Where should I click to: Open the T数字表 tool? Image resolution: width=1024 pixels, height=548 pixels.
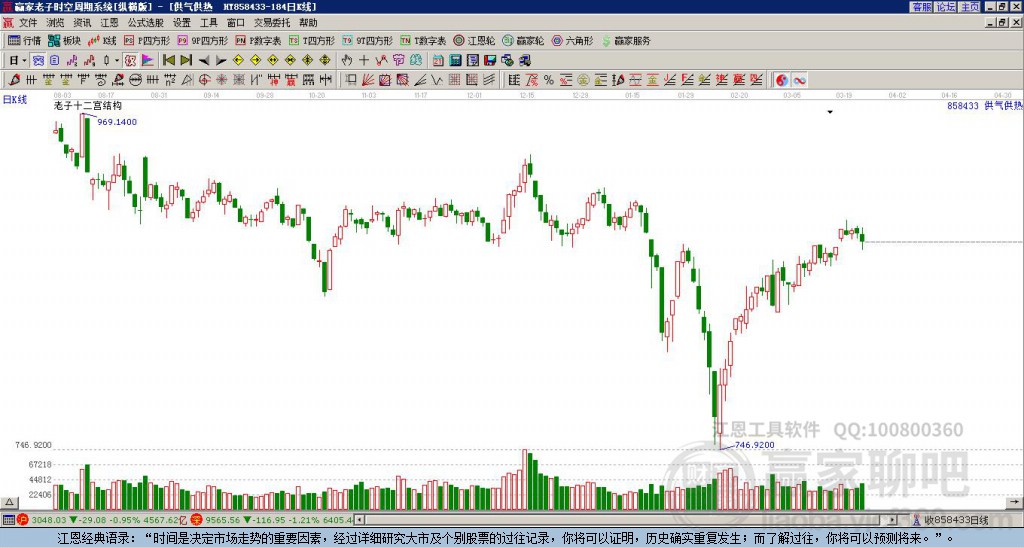[x=423, y=40]
